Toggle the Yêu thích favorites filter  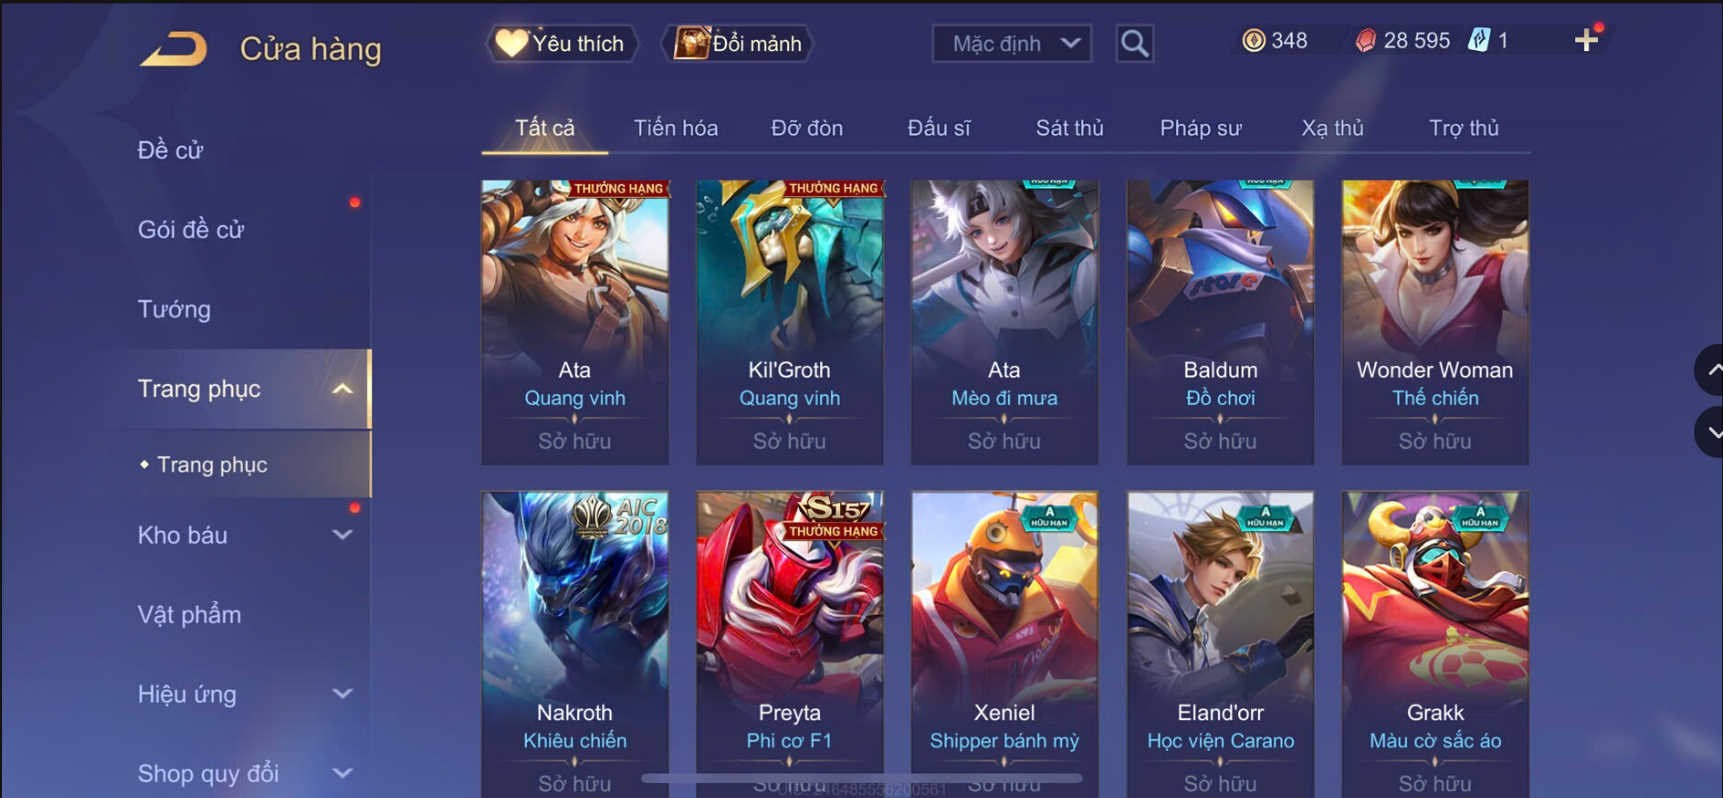click(562, 43)
